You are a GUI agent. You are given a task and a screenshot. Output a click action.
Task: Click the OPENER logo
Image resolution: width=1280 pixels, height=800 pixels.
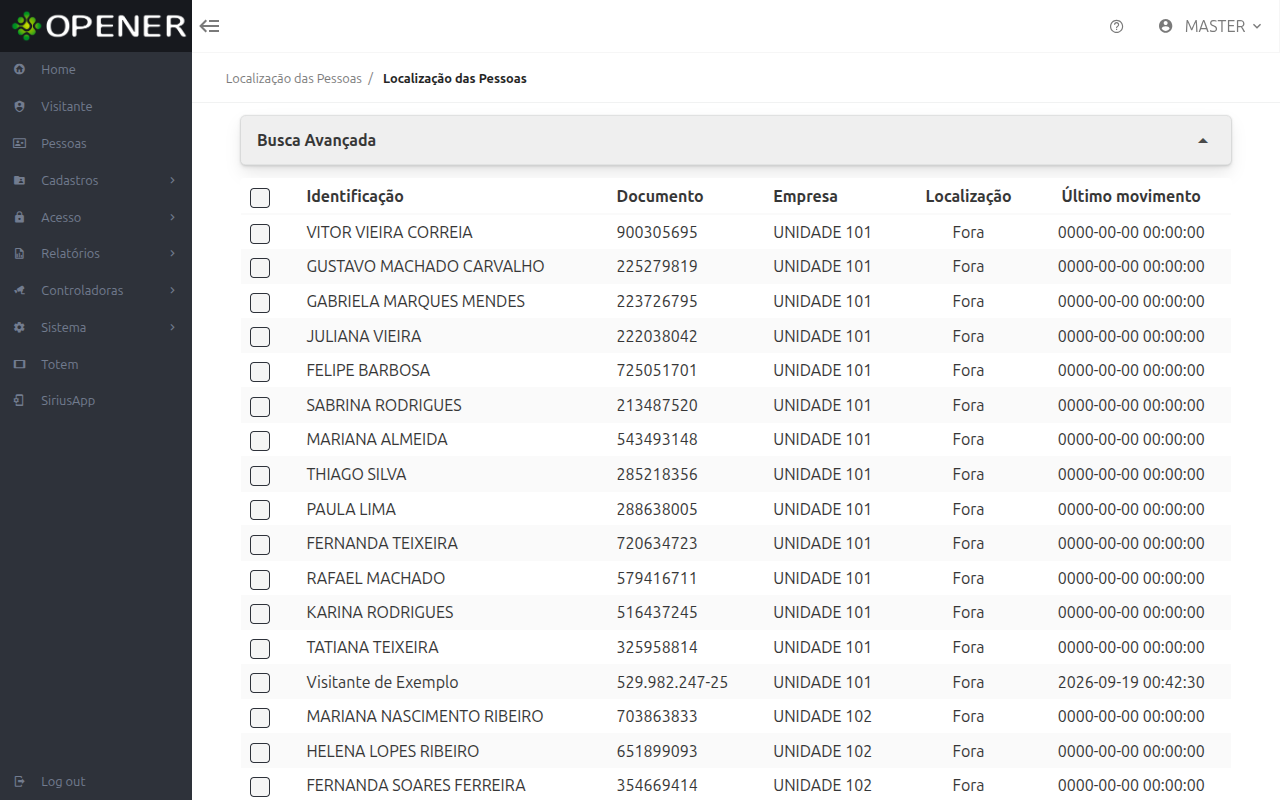coord(99,26)
